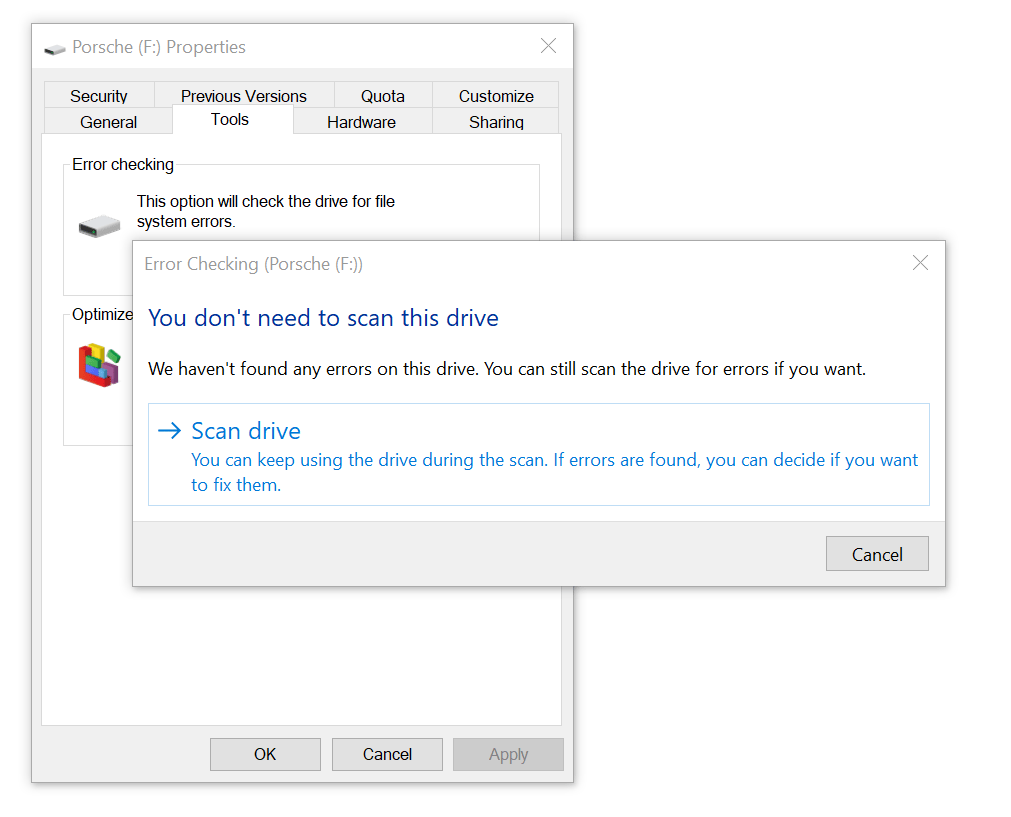1011x817 pixels.
Task: View the Sharing tab
Action: point(496,122)
